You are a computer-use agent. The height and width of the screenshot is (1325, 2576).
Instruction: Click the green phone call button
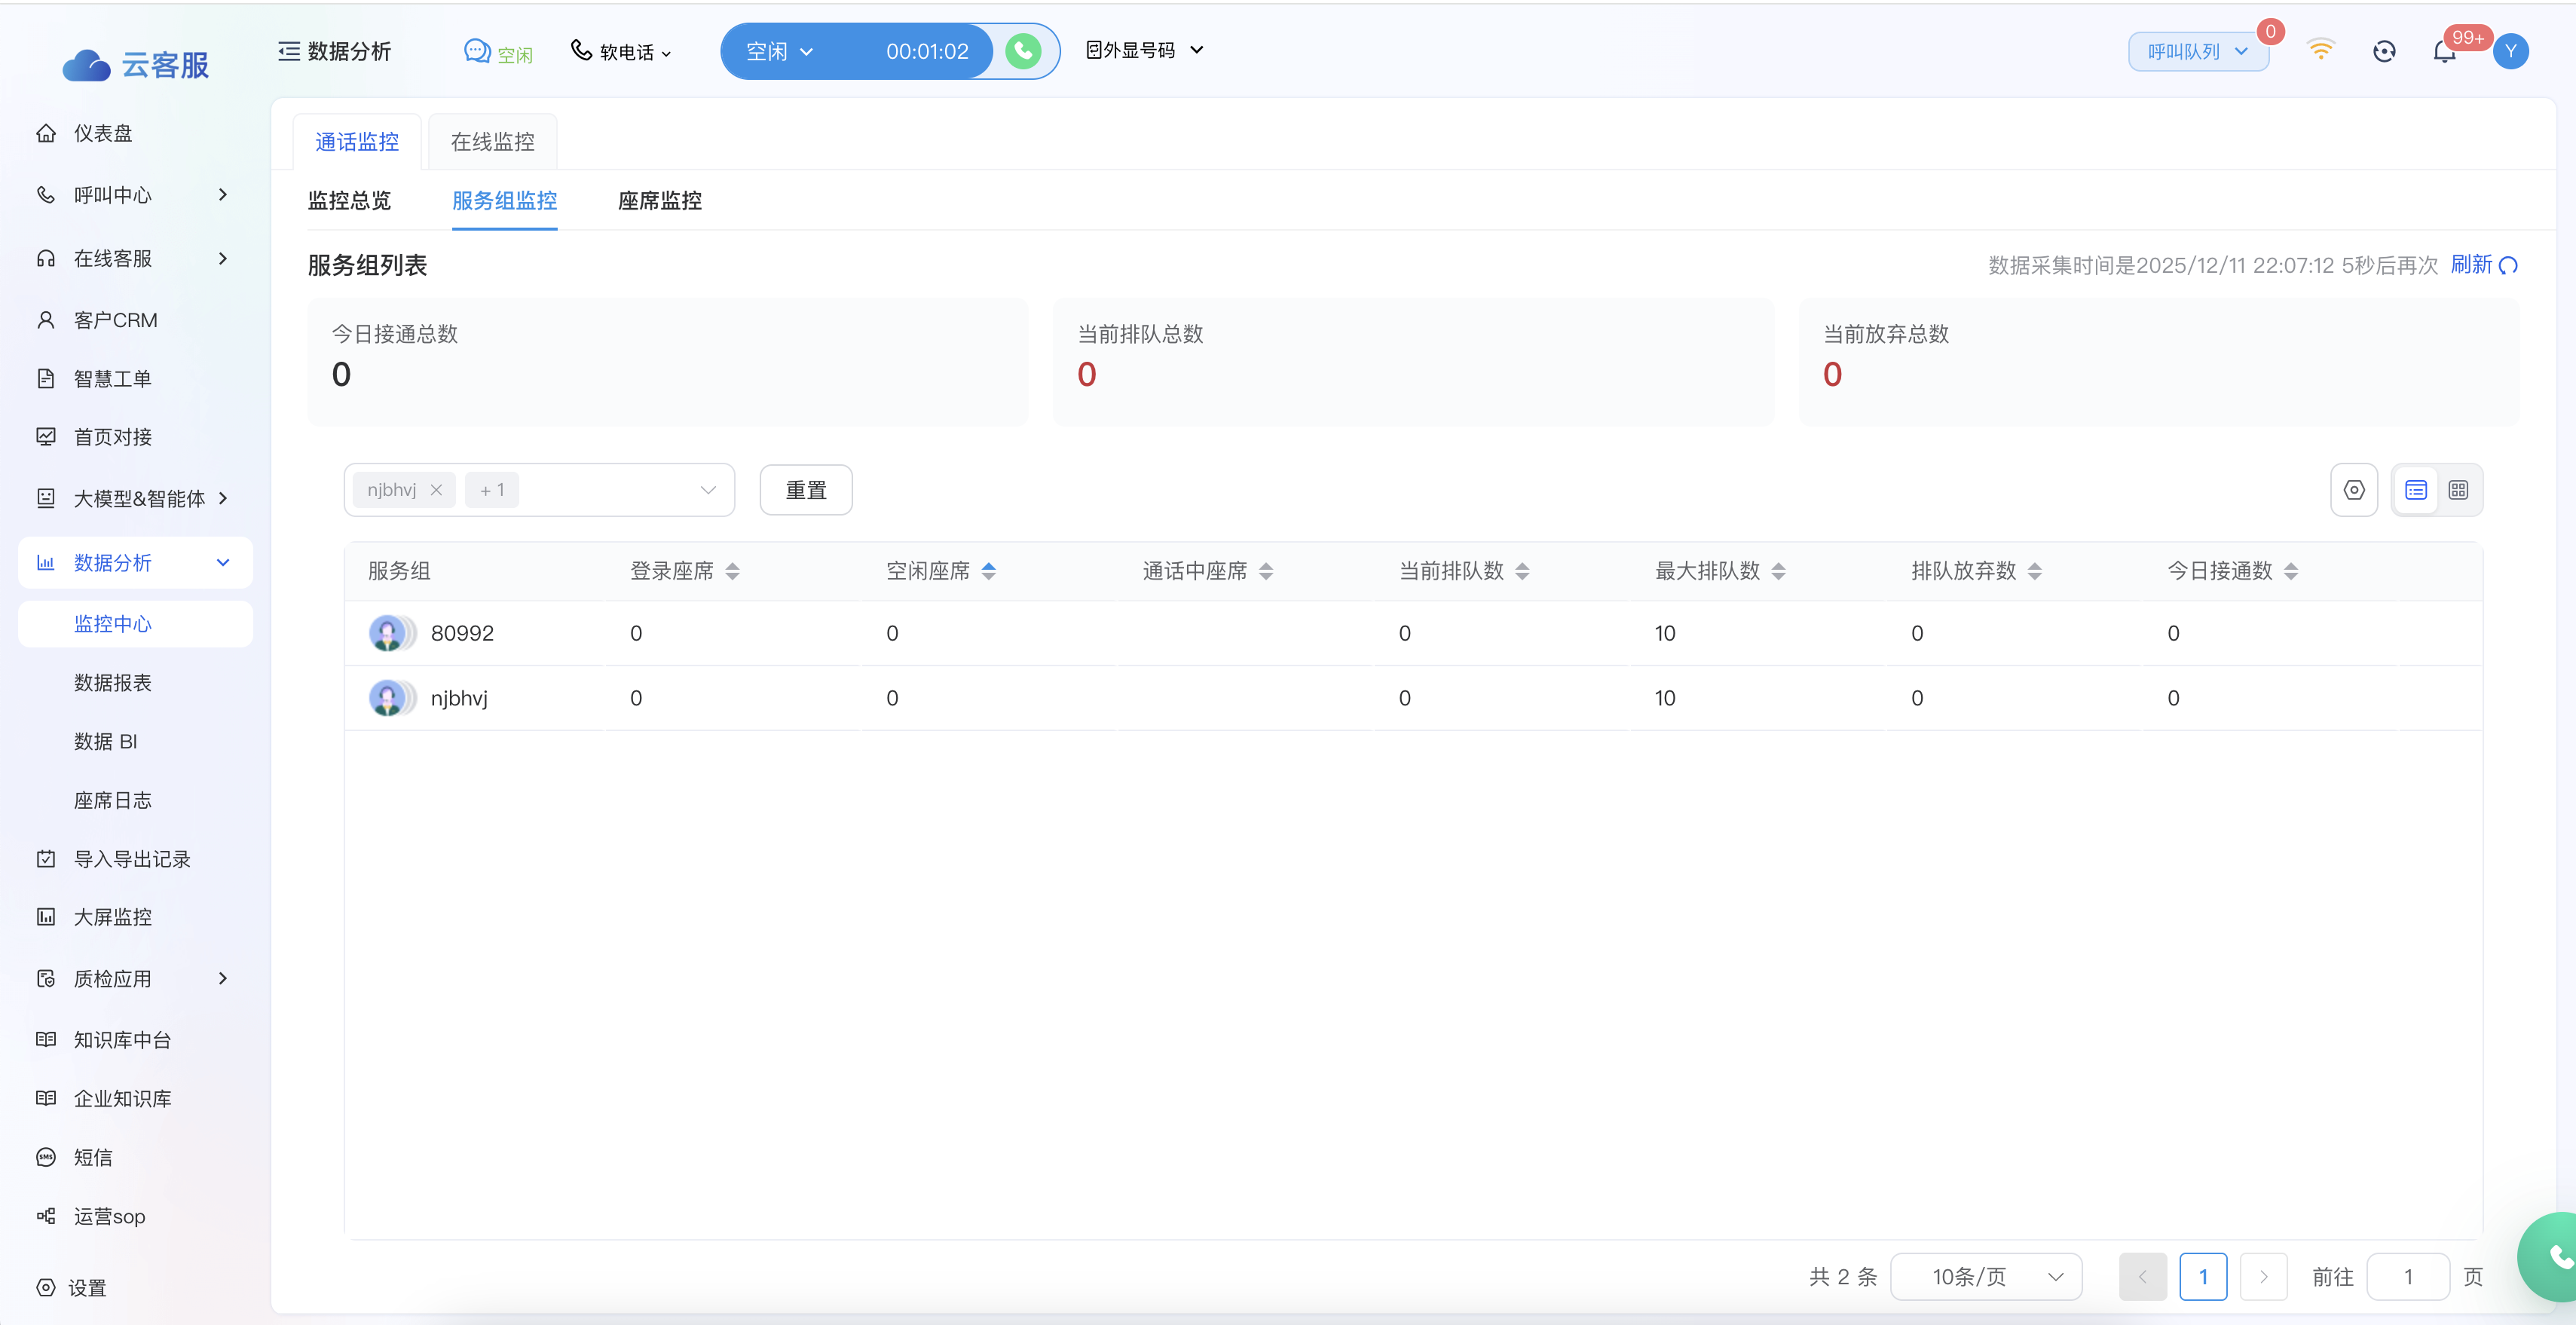[x=1022, y=51]
